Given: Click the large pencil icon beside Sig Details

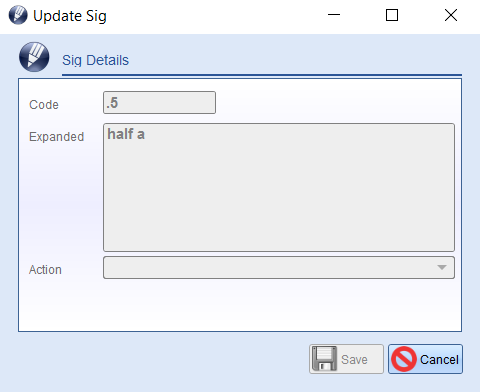Looking at the screenshot, I should [x=34, y=57].
